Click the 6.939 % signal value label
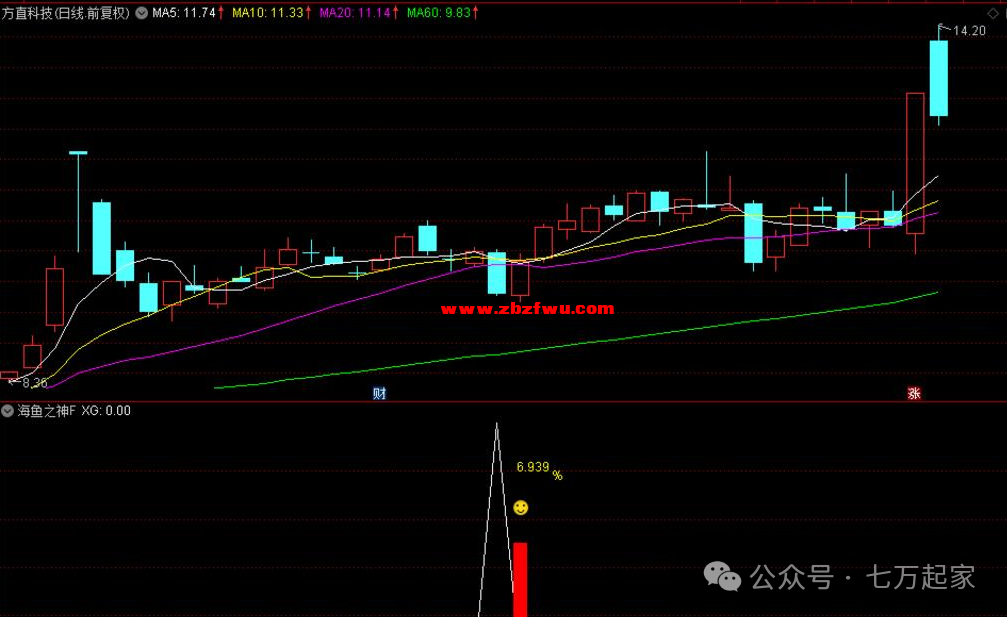 coord(539,469)
